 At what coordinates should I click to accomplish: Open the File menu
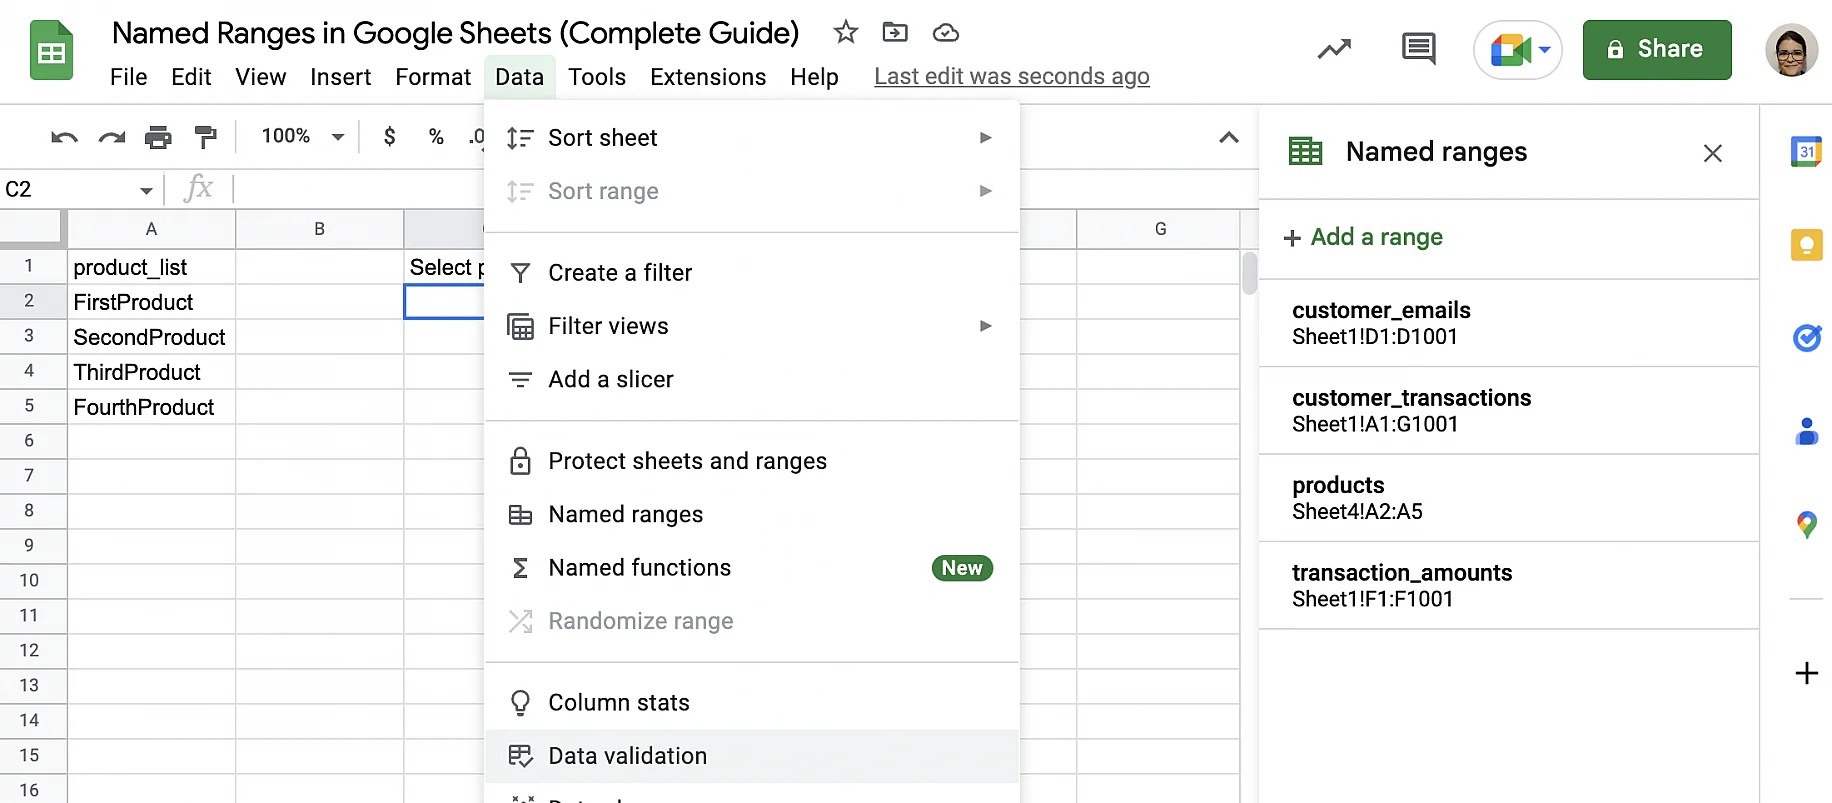pos(128,77)
